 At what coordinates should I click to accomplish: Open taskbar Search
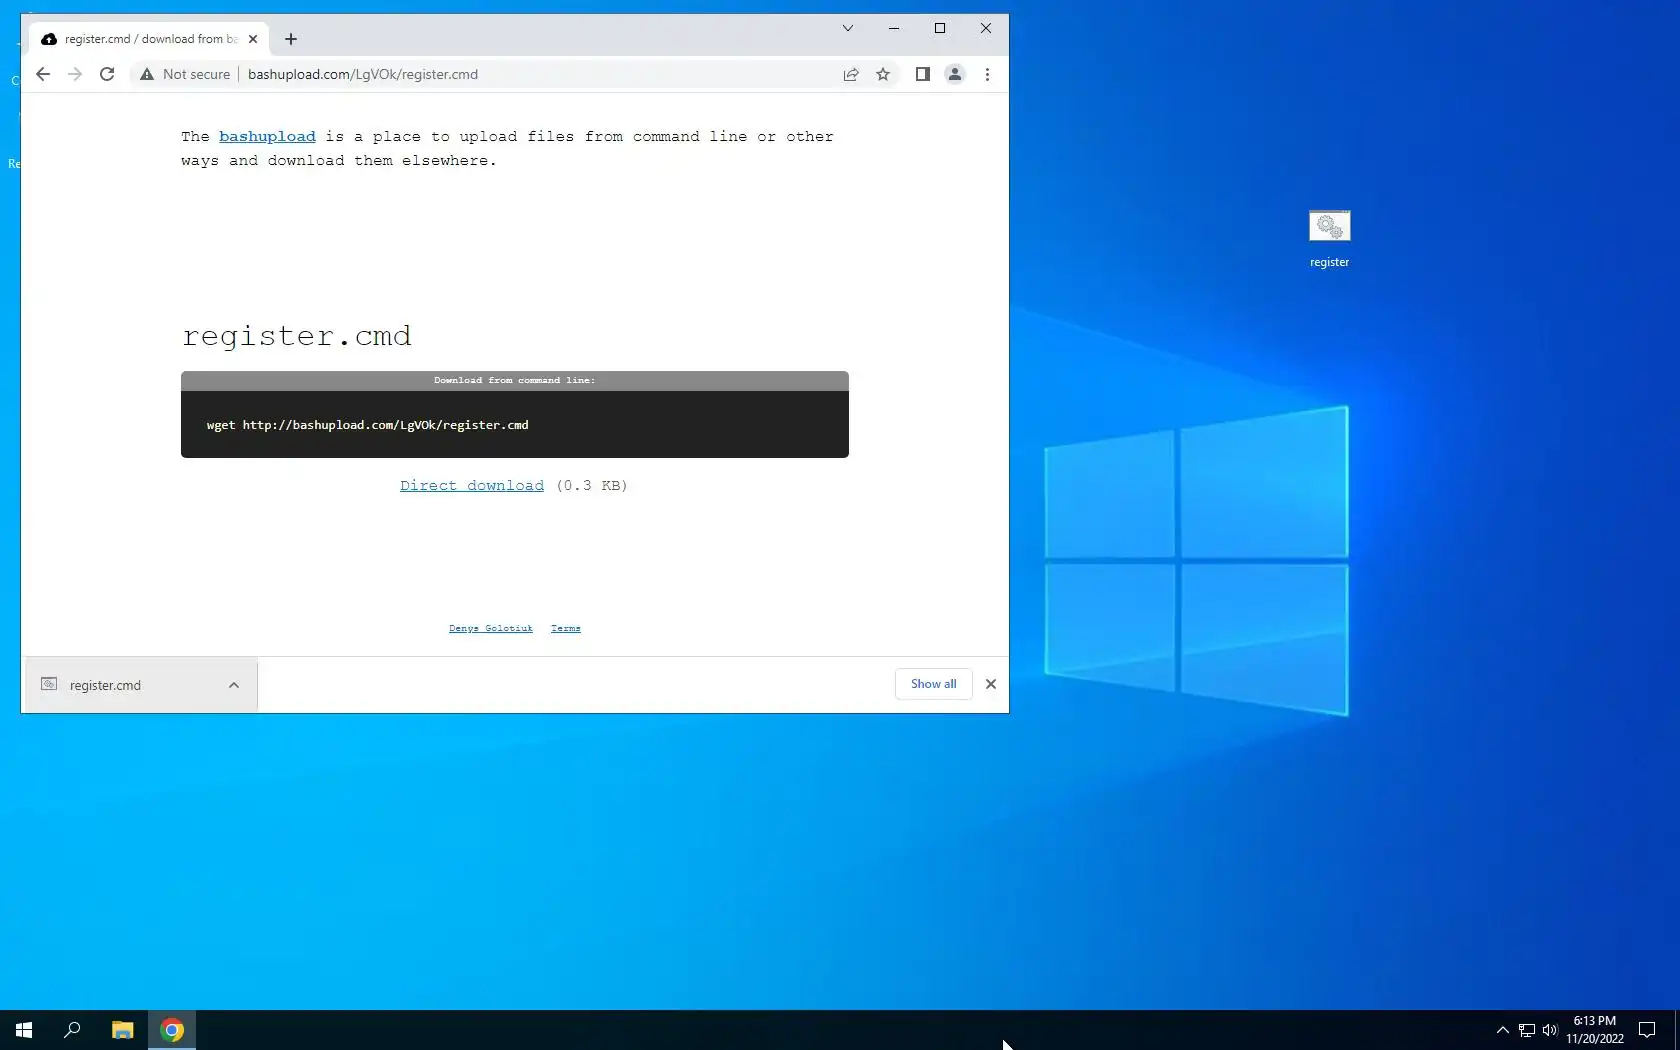pyautogui.click(x=72, y=1030)
